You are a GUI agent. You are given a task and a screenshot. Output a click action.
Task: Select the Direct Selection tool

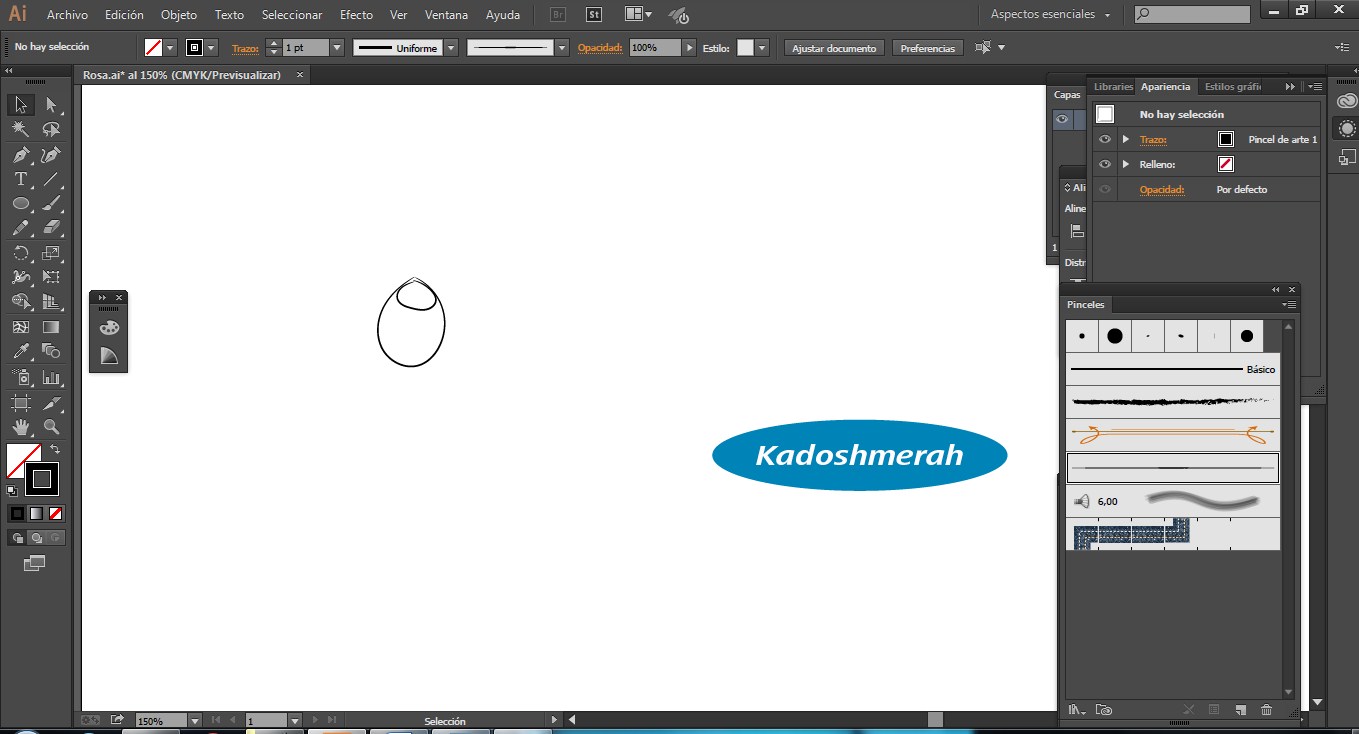tap(51, 104)
